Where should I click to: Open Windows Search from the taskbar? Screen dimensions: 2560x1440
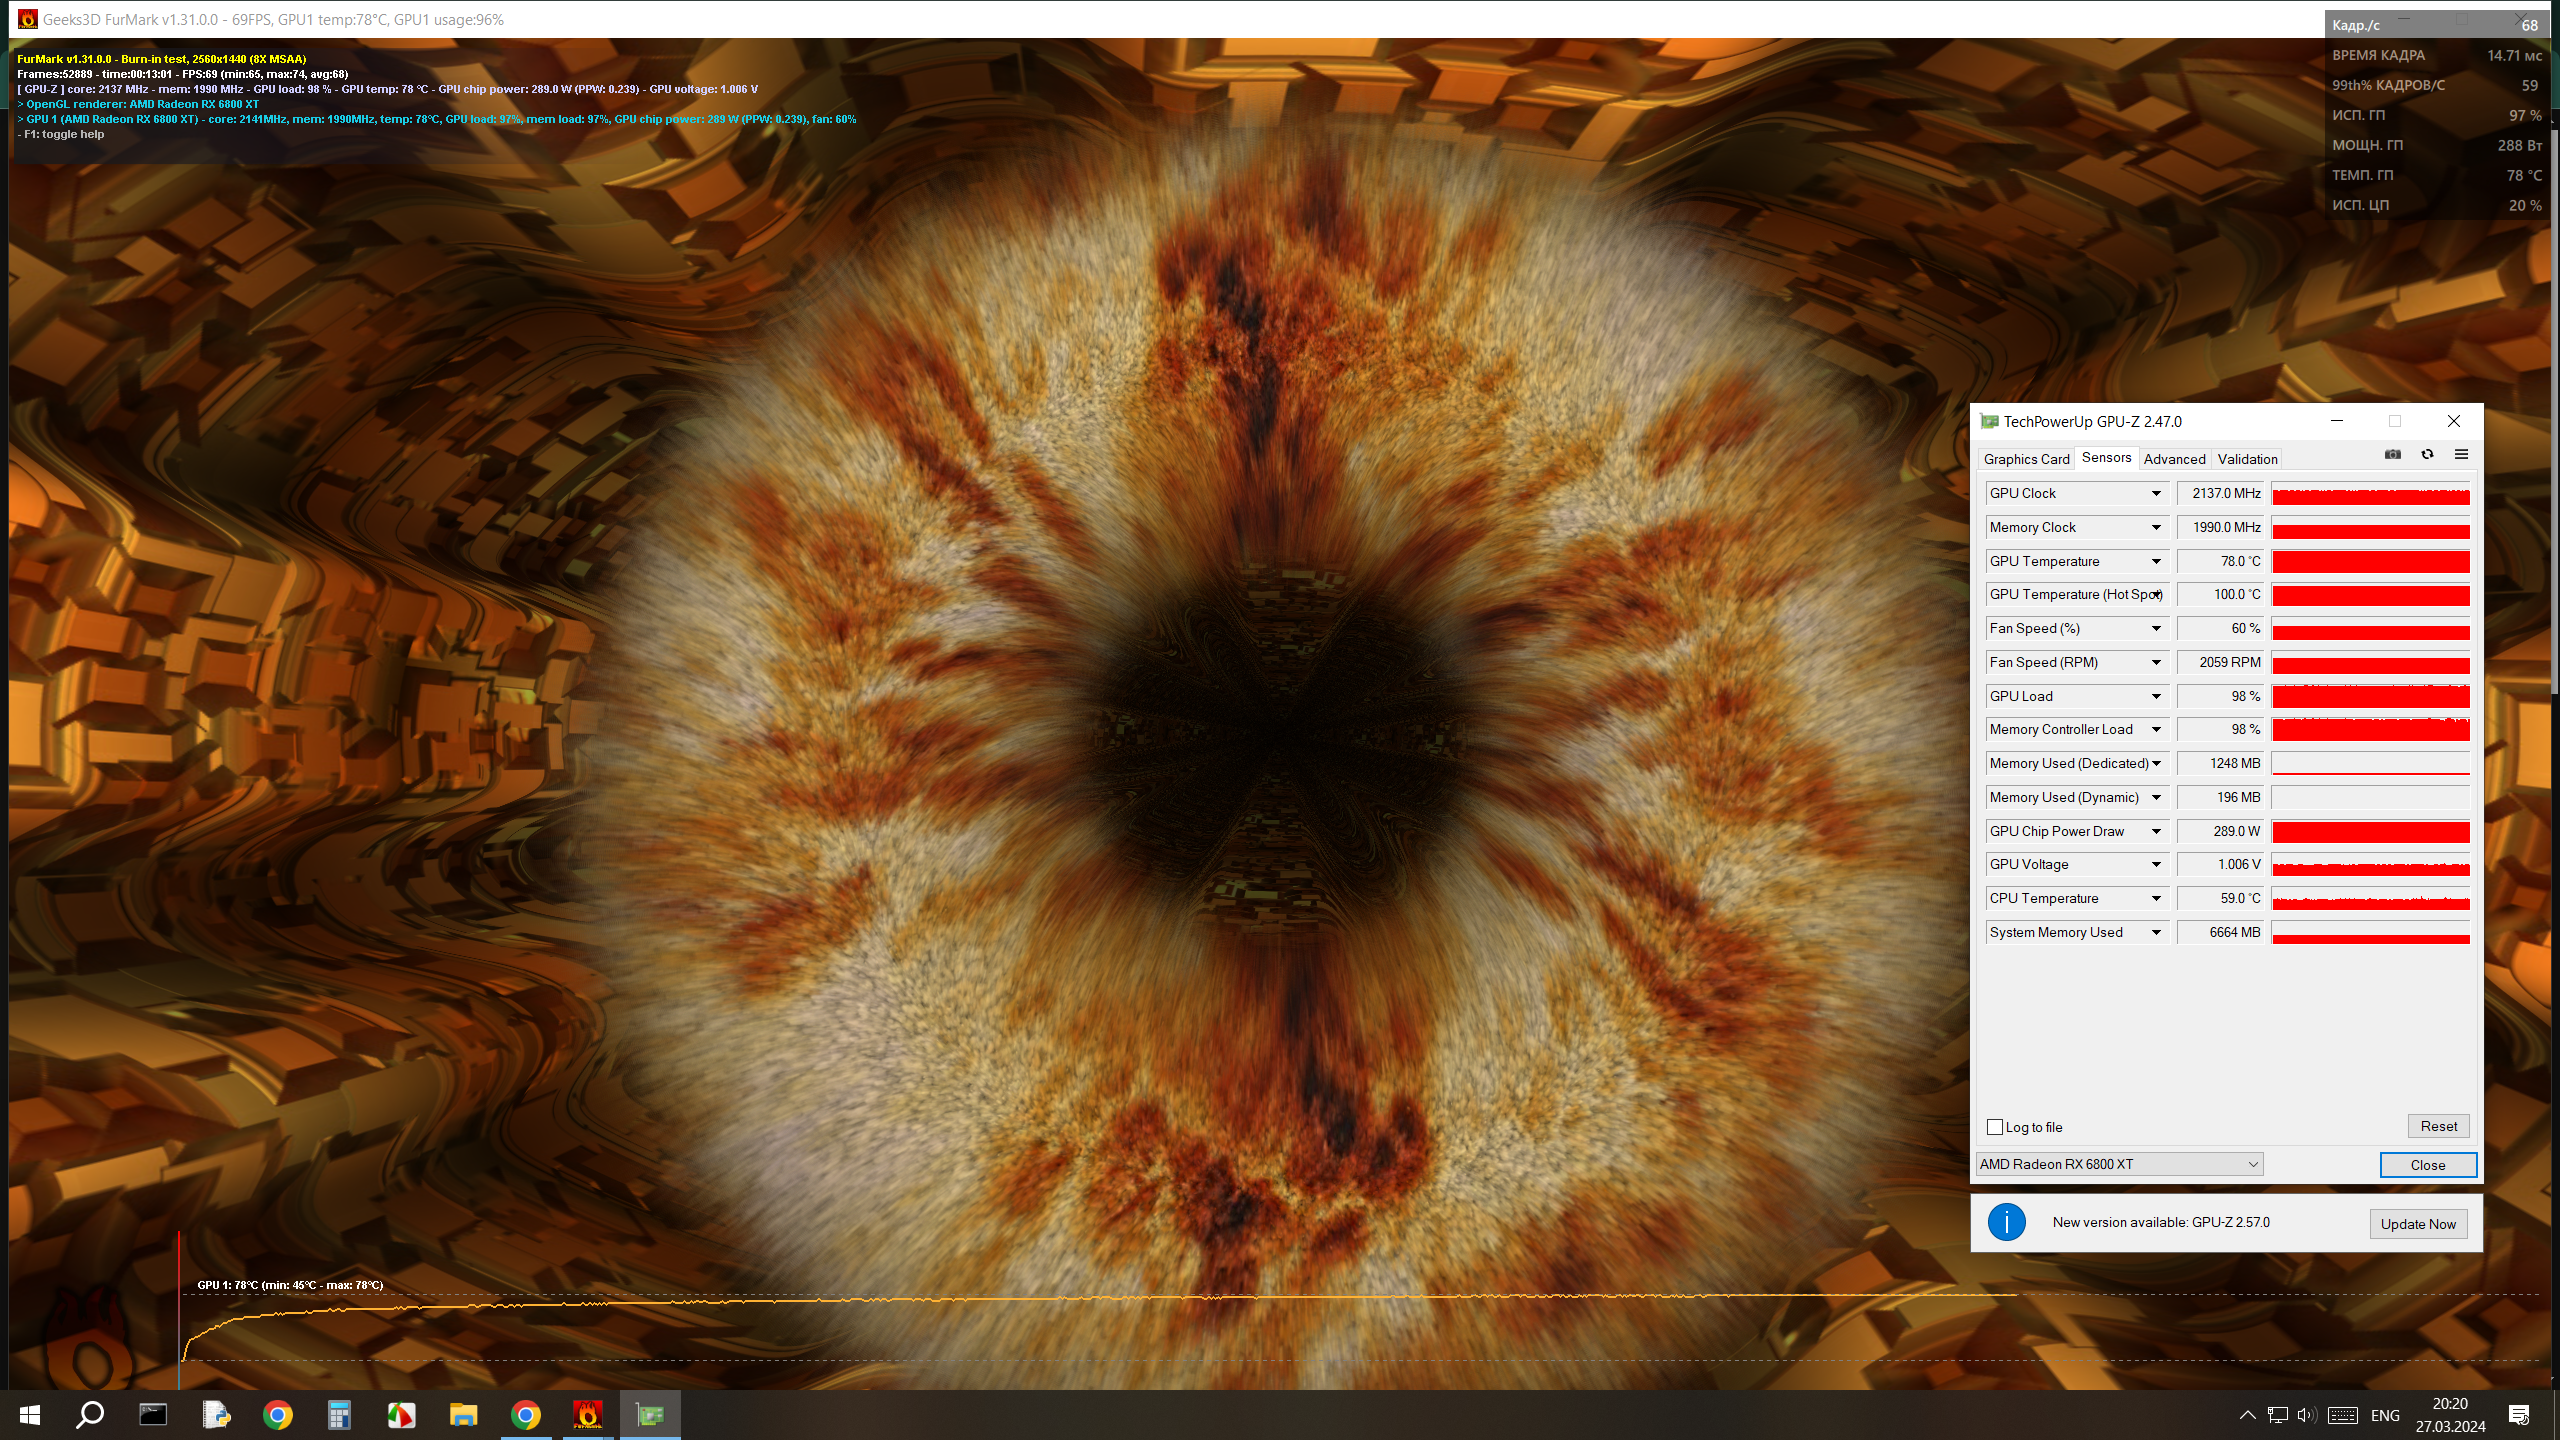coord(90,1415)
